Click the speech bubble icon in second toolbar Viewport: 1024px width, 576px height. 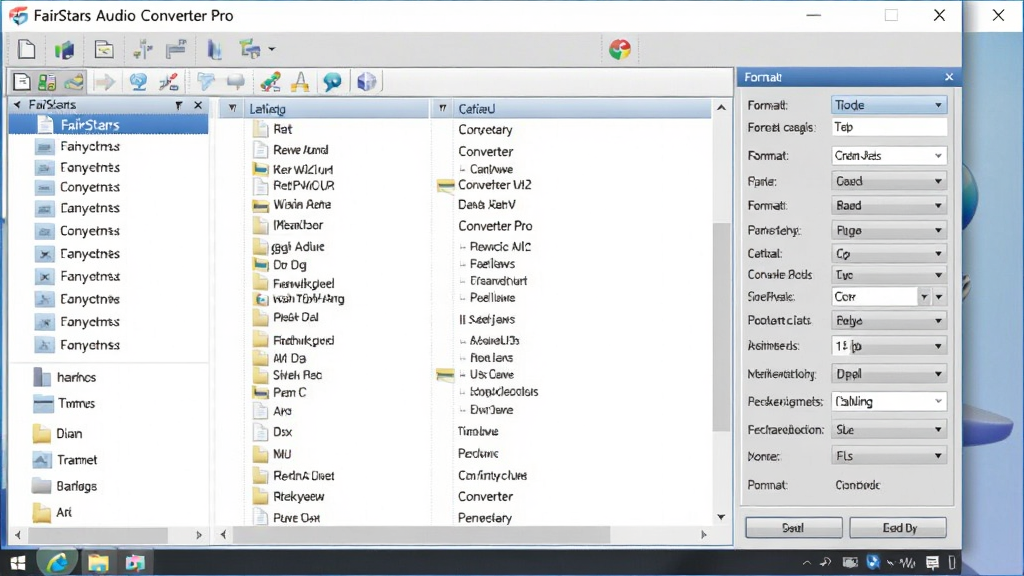click(332, 82)
